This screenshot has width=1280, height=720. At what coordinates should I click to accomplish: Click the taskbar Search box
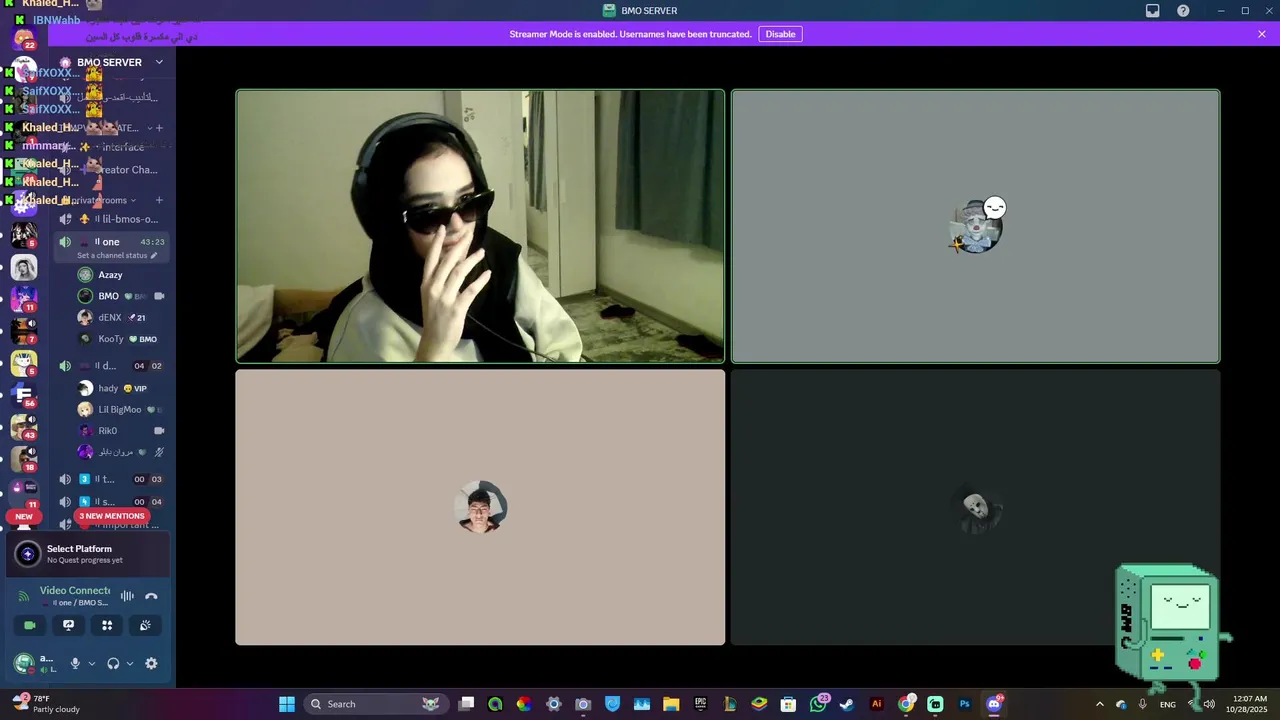tap(375, 704)
